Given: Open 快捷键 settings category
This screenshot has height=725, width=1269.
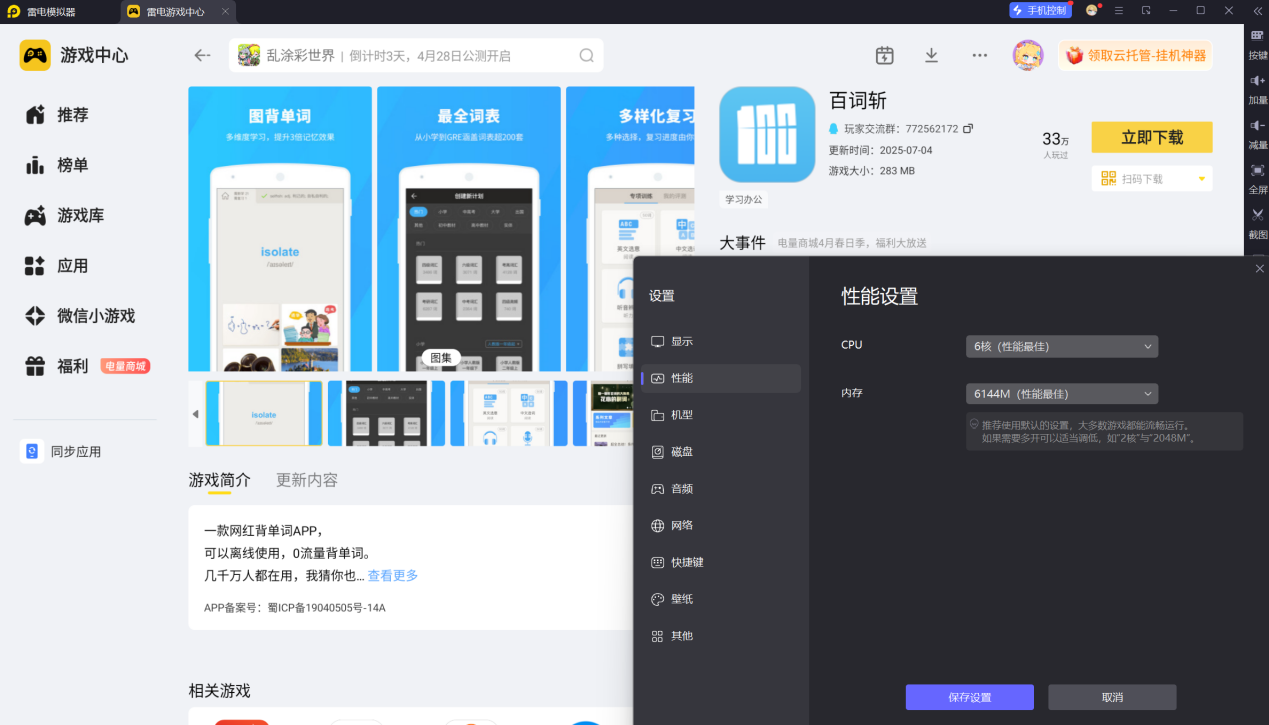Looking at the screenshot, I should [x=720, y=562].
